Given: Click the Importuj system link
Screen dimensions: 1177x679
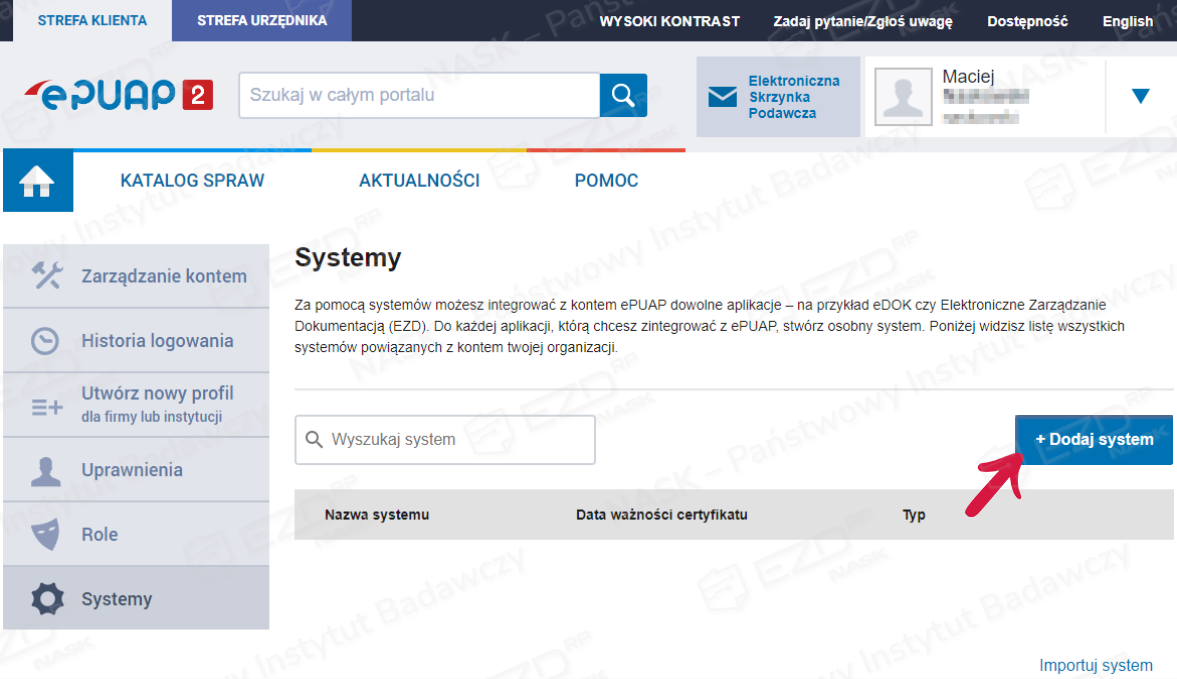Looking at the screenshot, I should coord(1095,665).
